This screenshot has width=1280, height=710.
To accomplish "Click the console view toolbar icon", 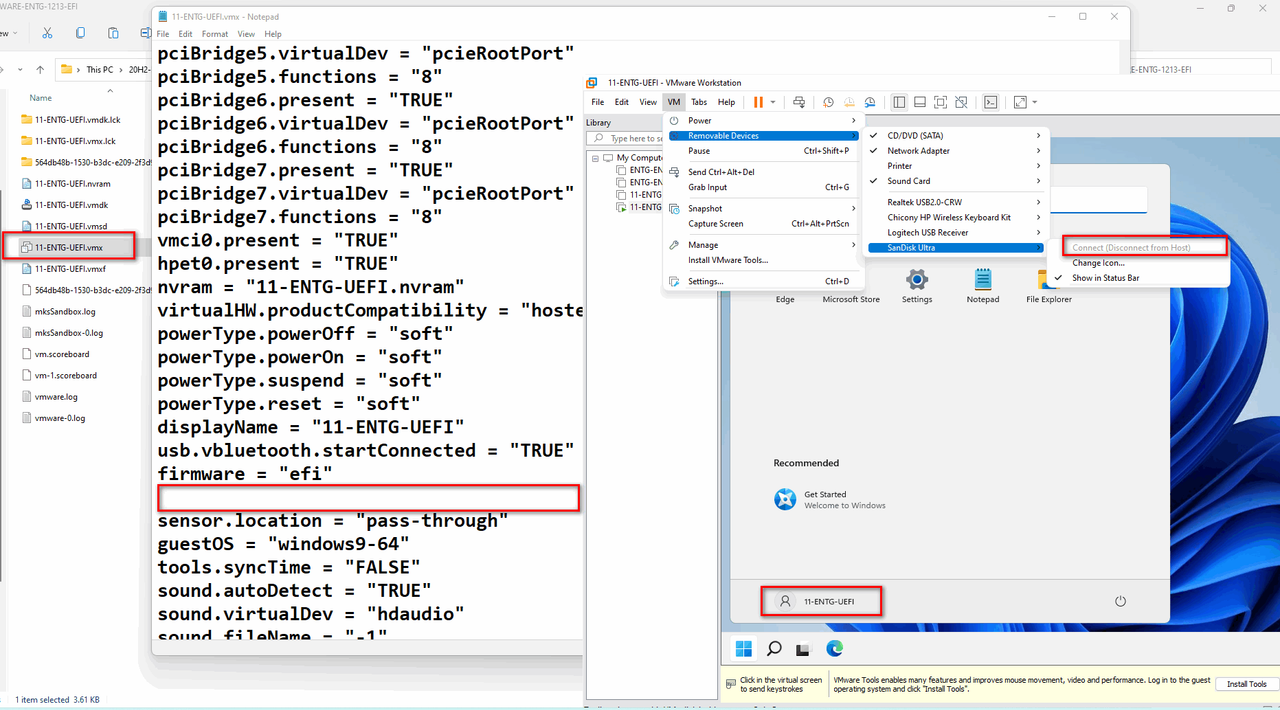I will pos(990,102).
